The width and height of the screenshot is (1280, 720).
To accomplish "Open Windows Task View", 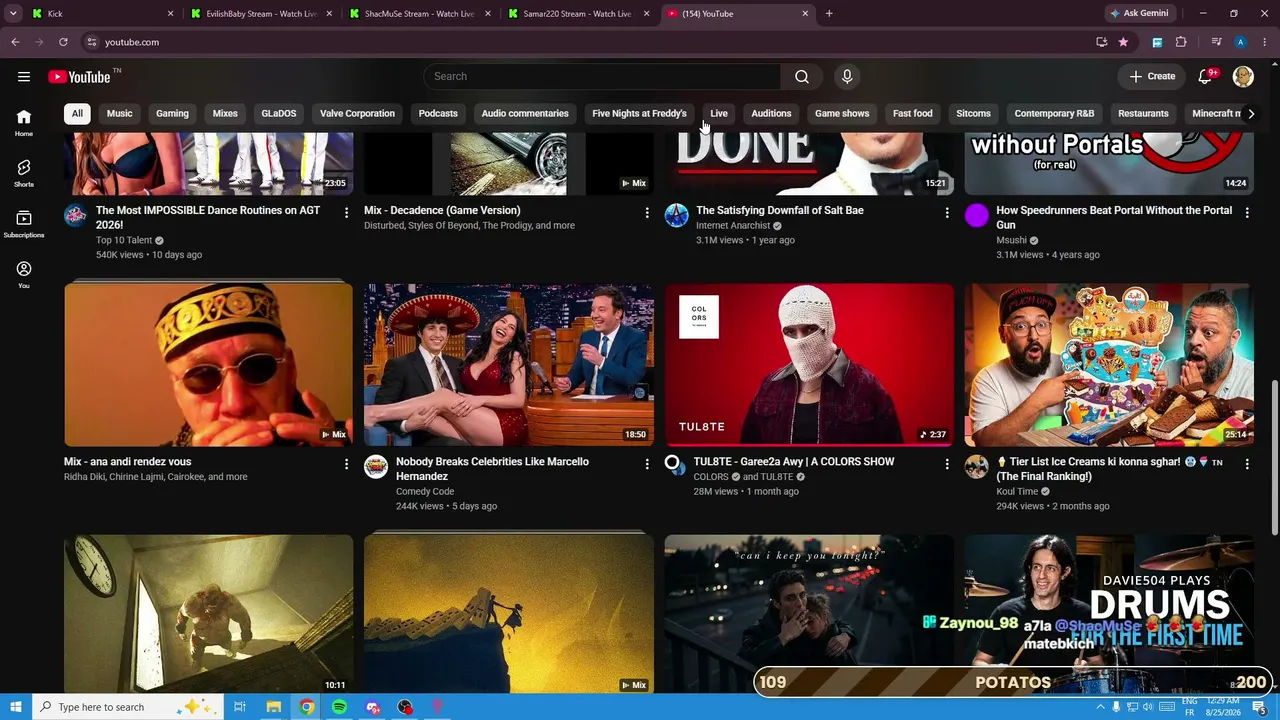I will pyautogui.click(x=240, y=707).
